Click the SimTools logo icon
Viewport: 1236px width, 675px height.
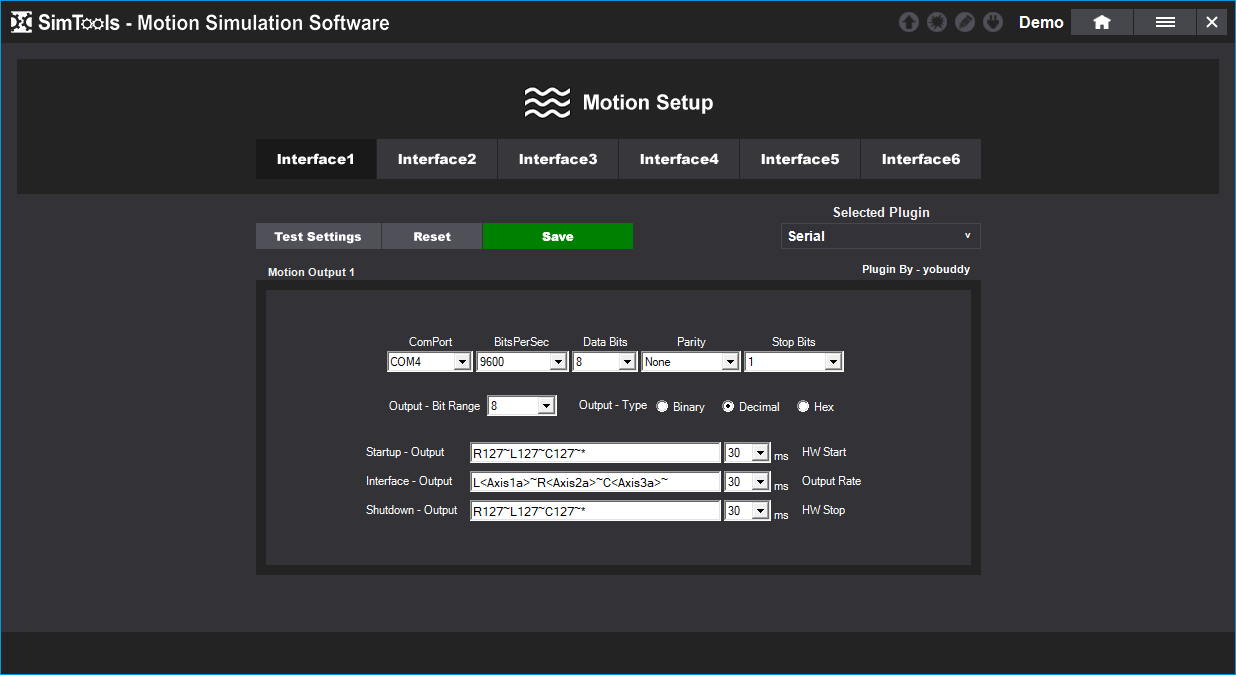[x=22, y=22]
